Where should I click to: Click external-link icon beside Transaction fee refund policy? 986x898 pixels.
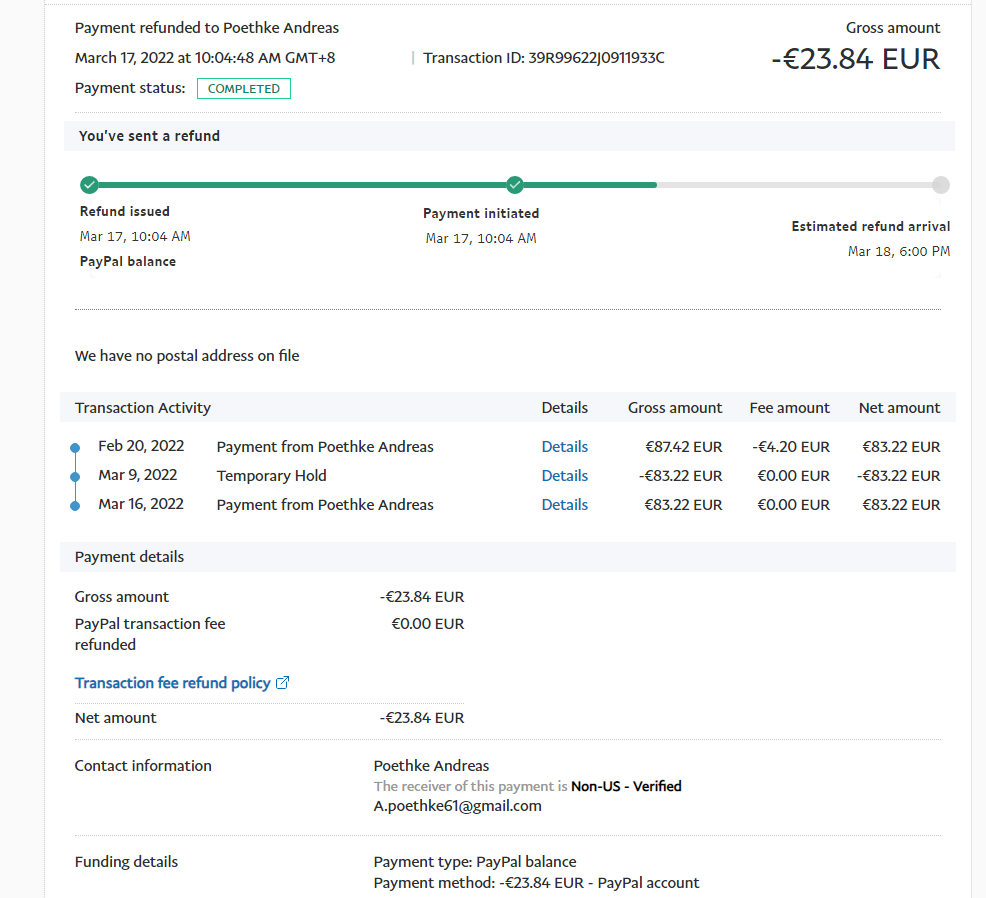pos(282,683)
